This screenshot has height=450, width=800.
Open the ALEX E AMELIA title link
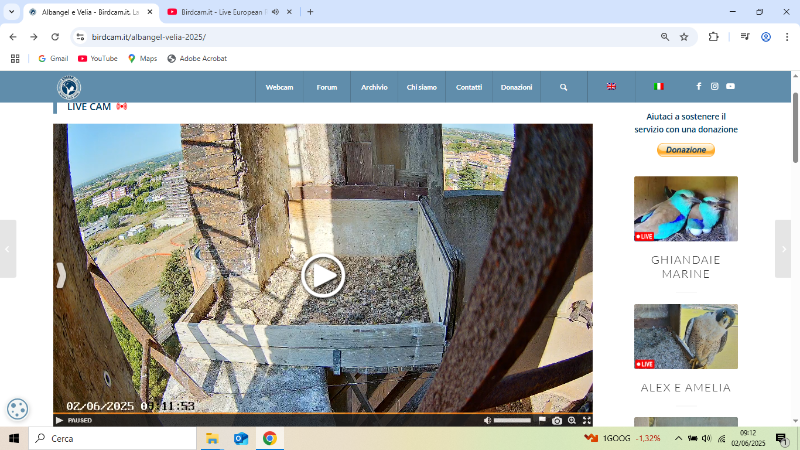pyautogui.click(x=686, y=388)
